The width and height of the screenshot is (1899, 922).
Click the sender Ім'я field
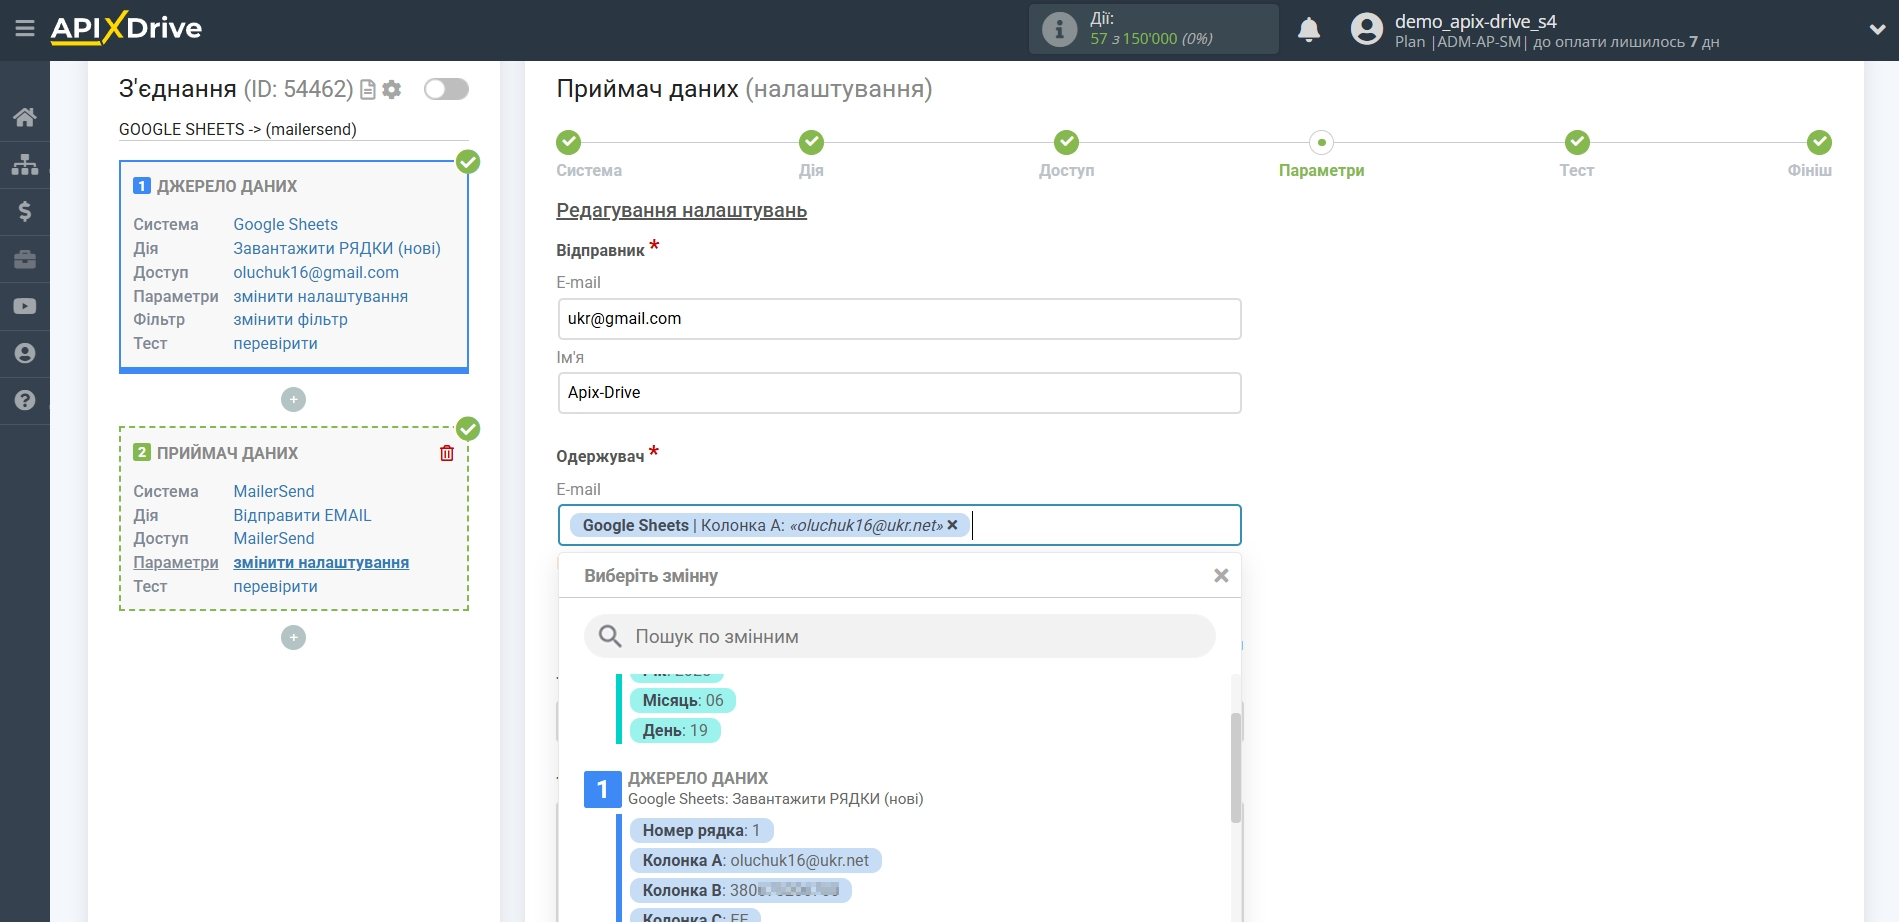point(899,393)
